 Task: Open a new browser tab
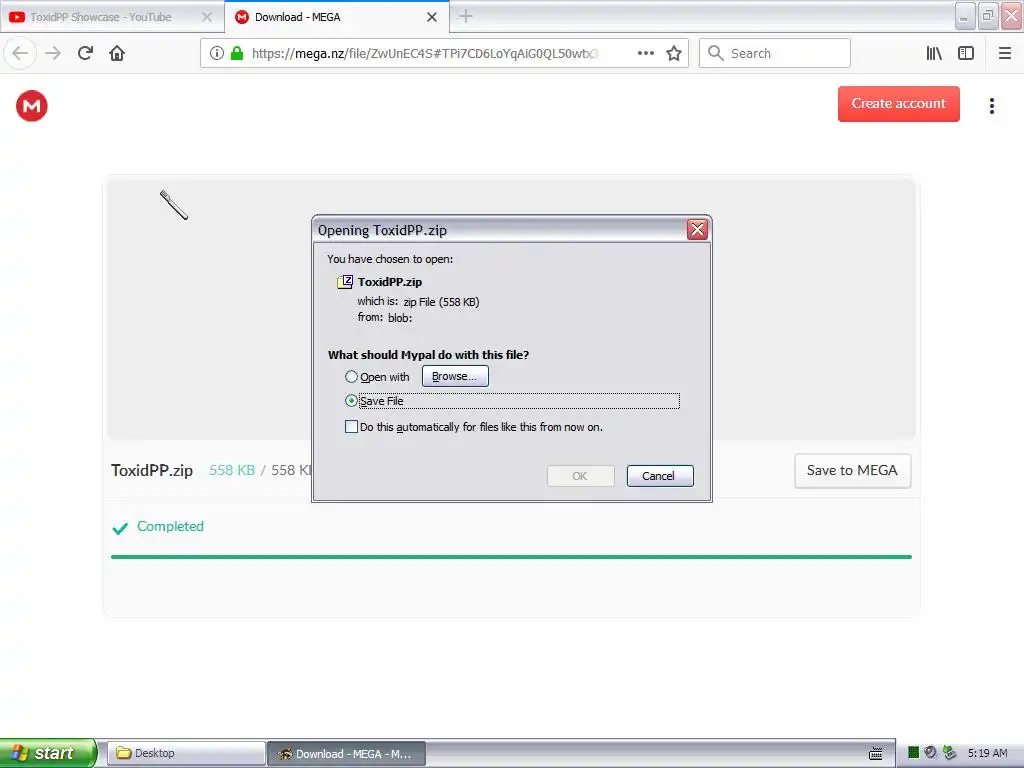[x=466, y=16]
